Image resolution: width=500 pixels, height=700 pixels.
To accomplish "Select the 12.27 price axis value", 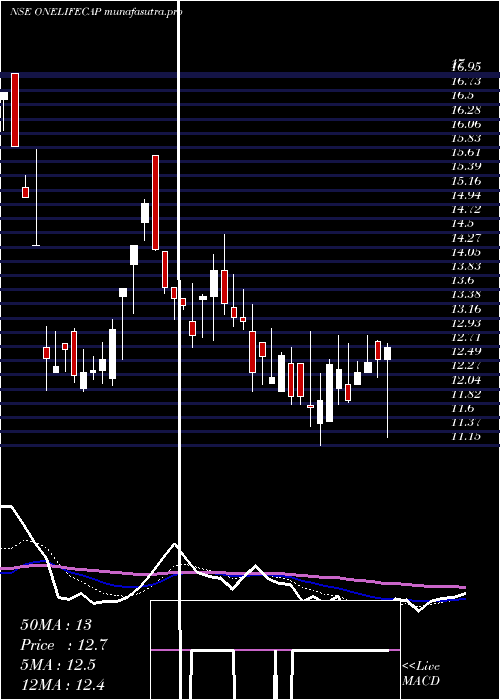I will 466,366.
